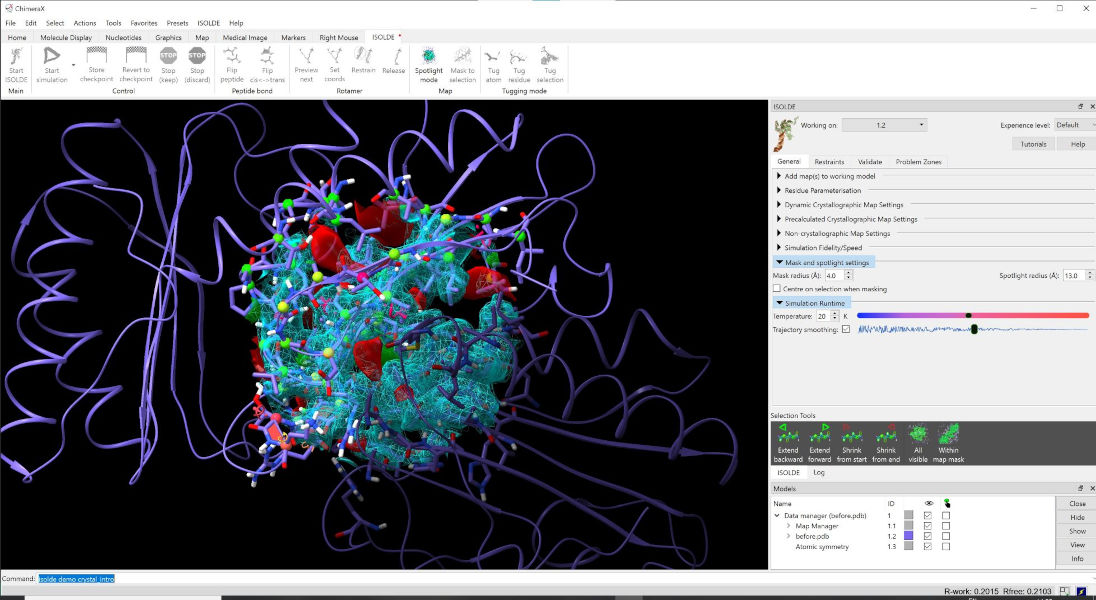Expand Dynamic Crystallographic Map Settings
Image resolution: width=1096 pixels, height=600 pixels.
(x=844, y=205)
